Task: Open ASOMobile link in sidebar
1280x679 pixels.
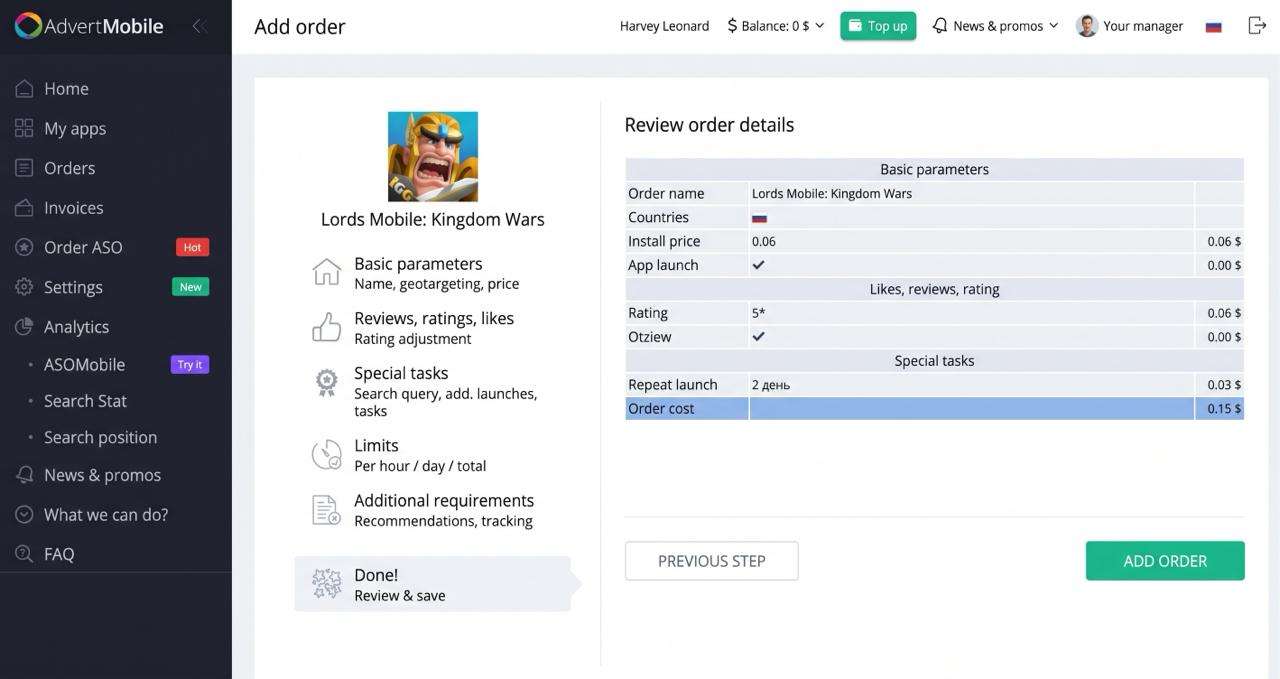Action: click(84, 364)
